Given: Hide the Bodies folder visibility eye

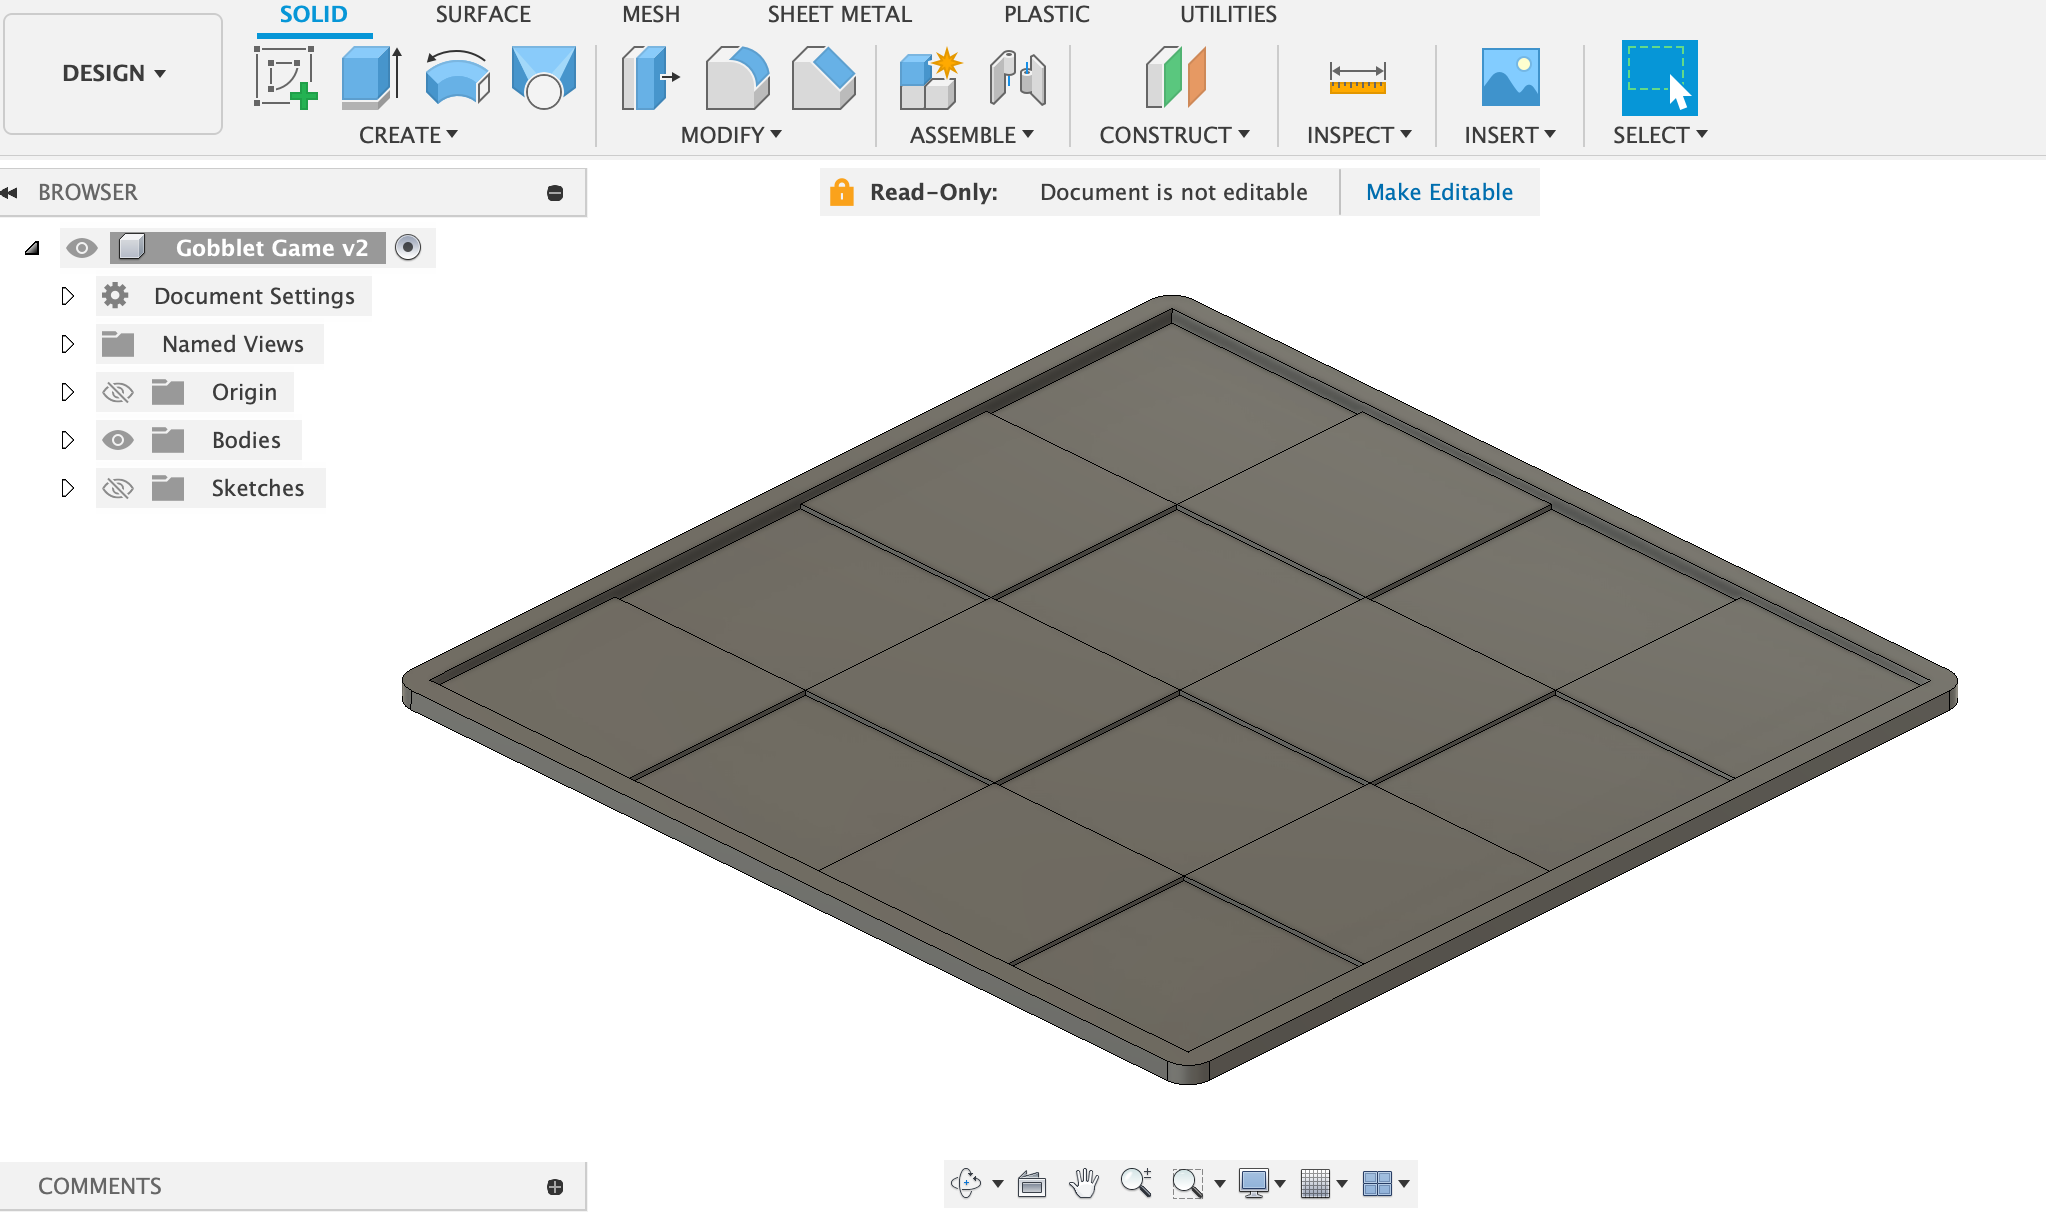Looking at the screenshot, I should tap(118, 440).
